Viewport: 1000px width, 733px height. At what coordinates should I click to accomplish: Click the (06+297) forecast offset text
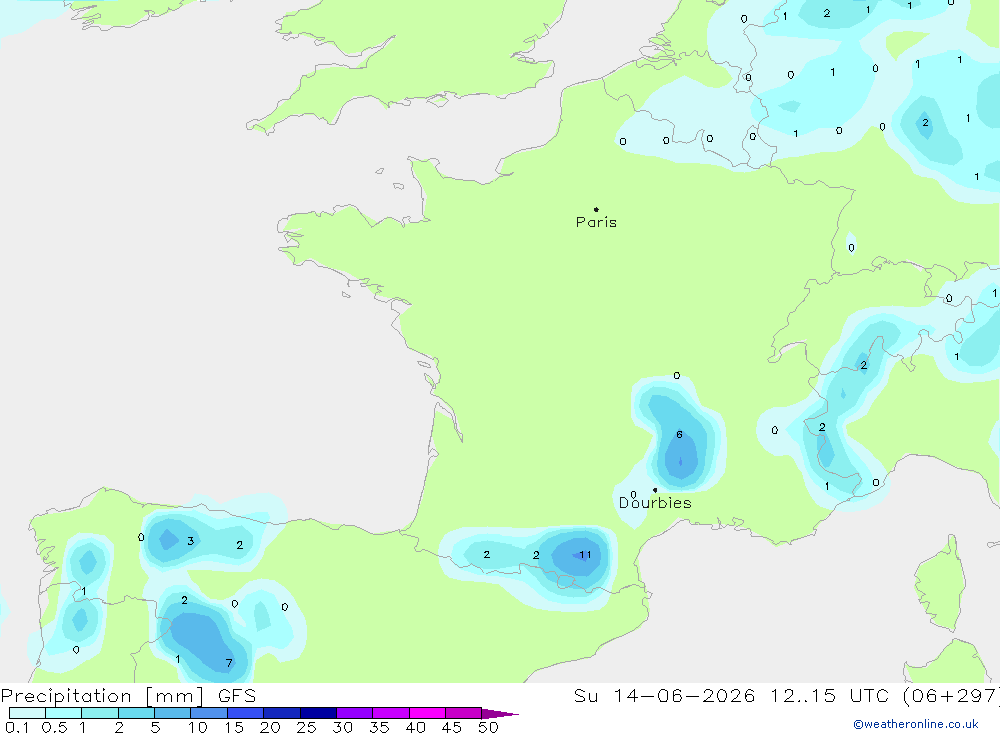point(952,696)
